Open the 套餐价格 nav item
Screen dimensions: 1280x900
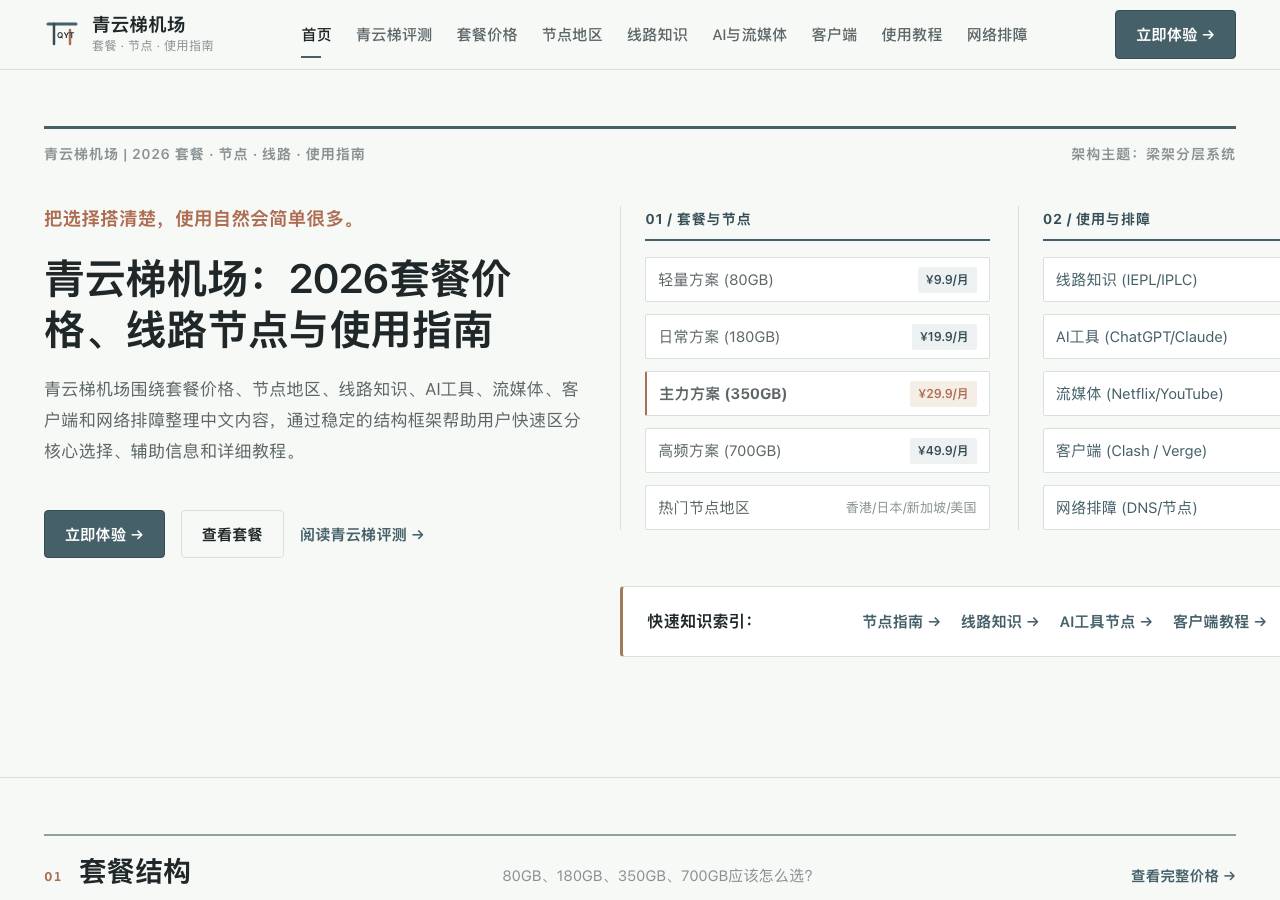487,35
